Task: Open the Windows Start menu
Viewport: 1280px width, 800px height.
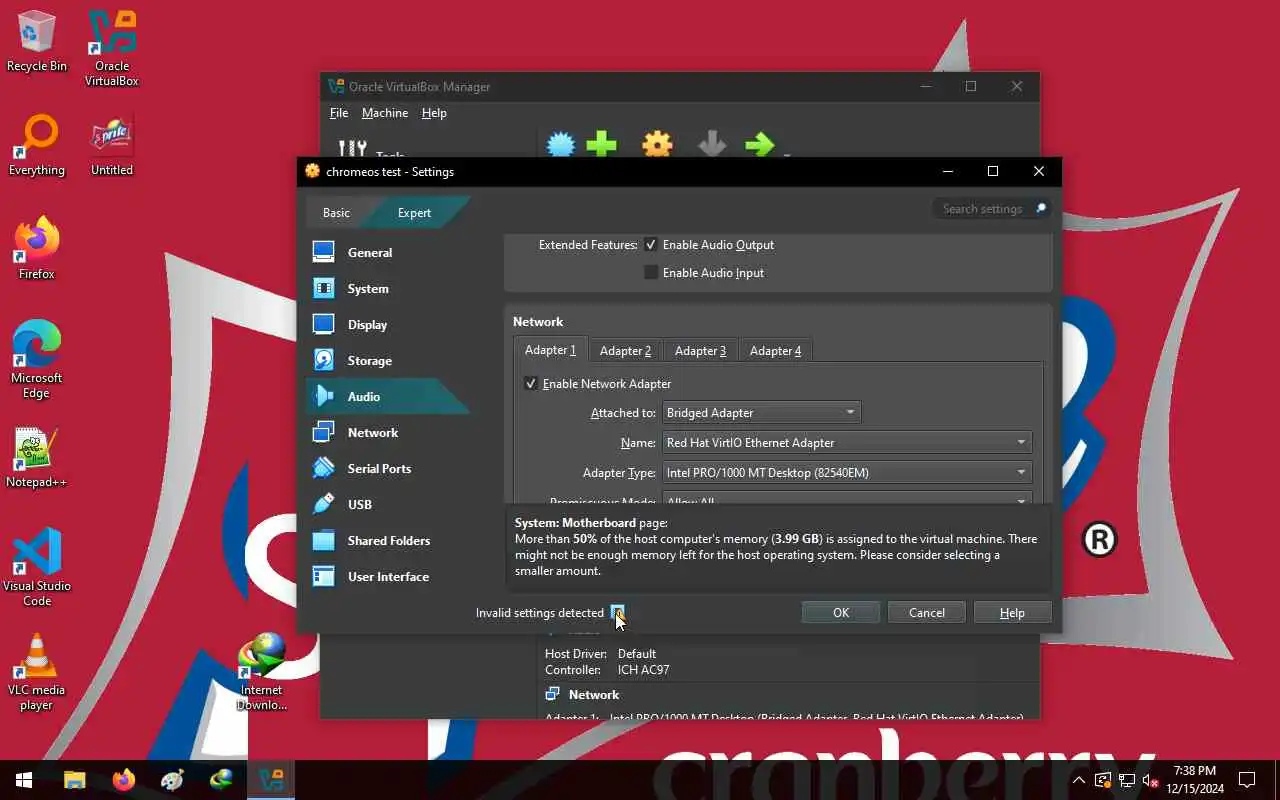Action: click(24, 780)
